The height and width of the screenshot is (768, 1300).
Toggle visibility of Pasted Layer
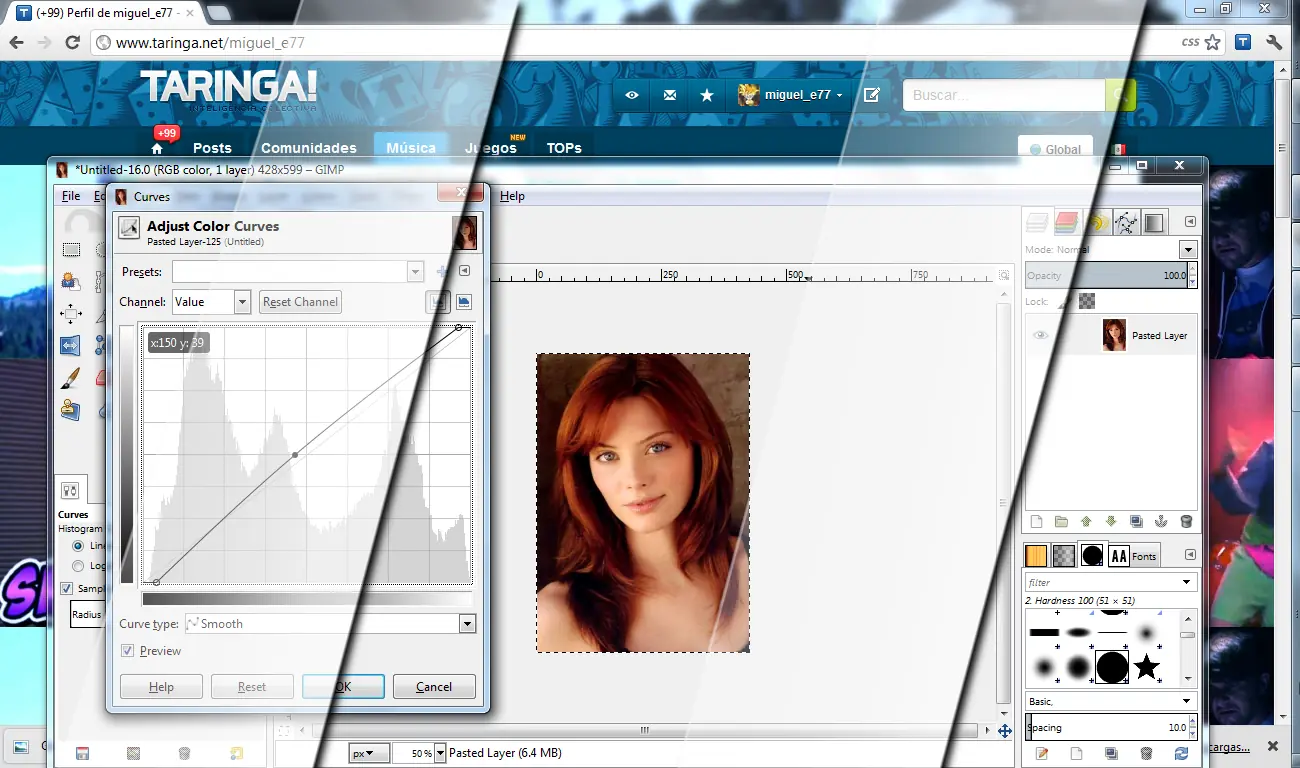[1041, 336]
